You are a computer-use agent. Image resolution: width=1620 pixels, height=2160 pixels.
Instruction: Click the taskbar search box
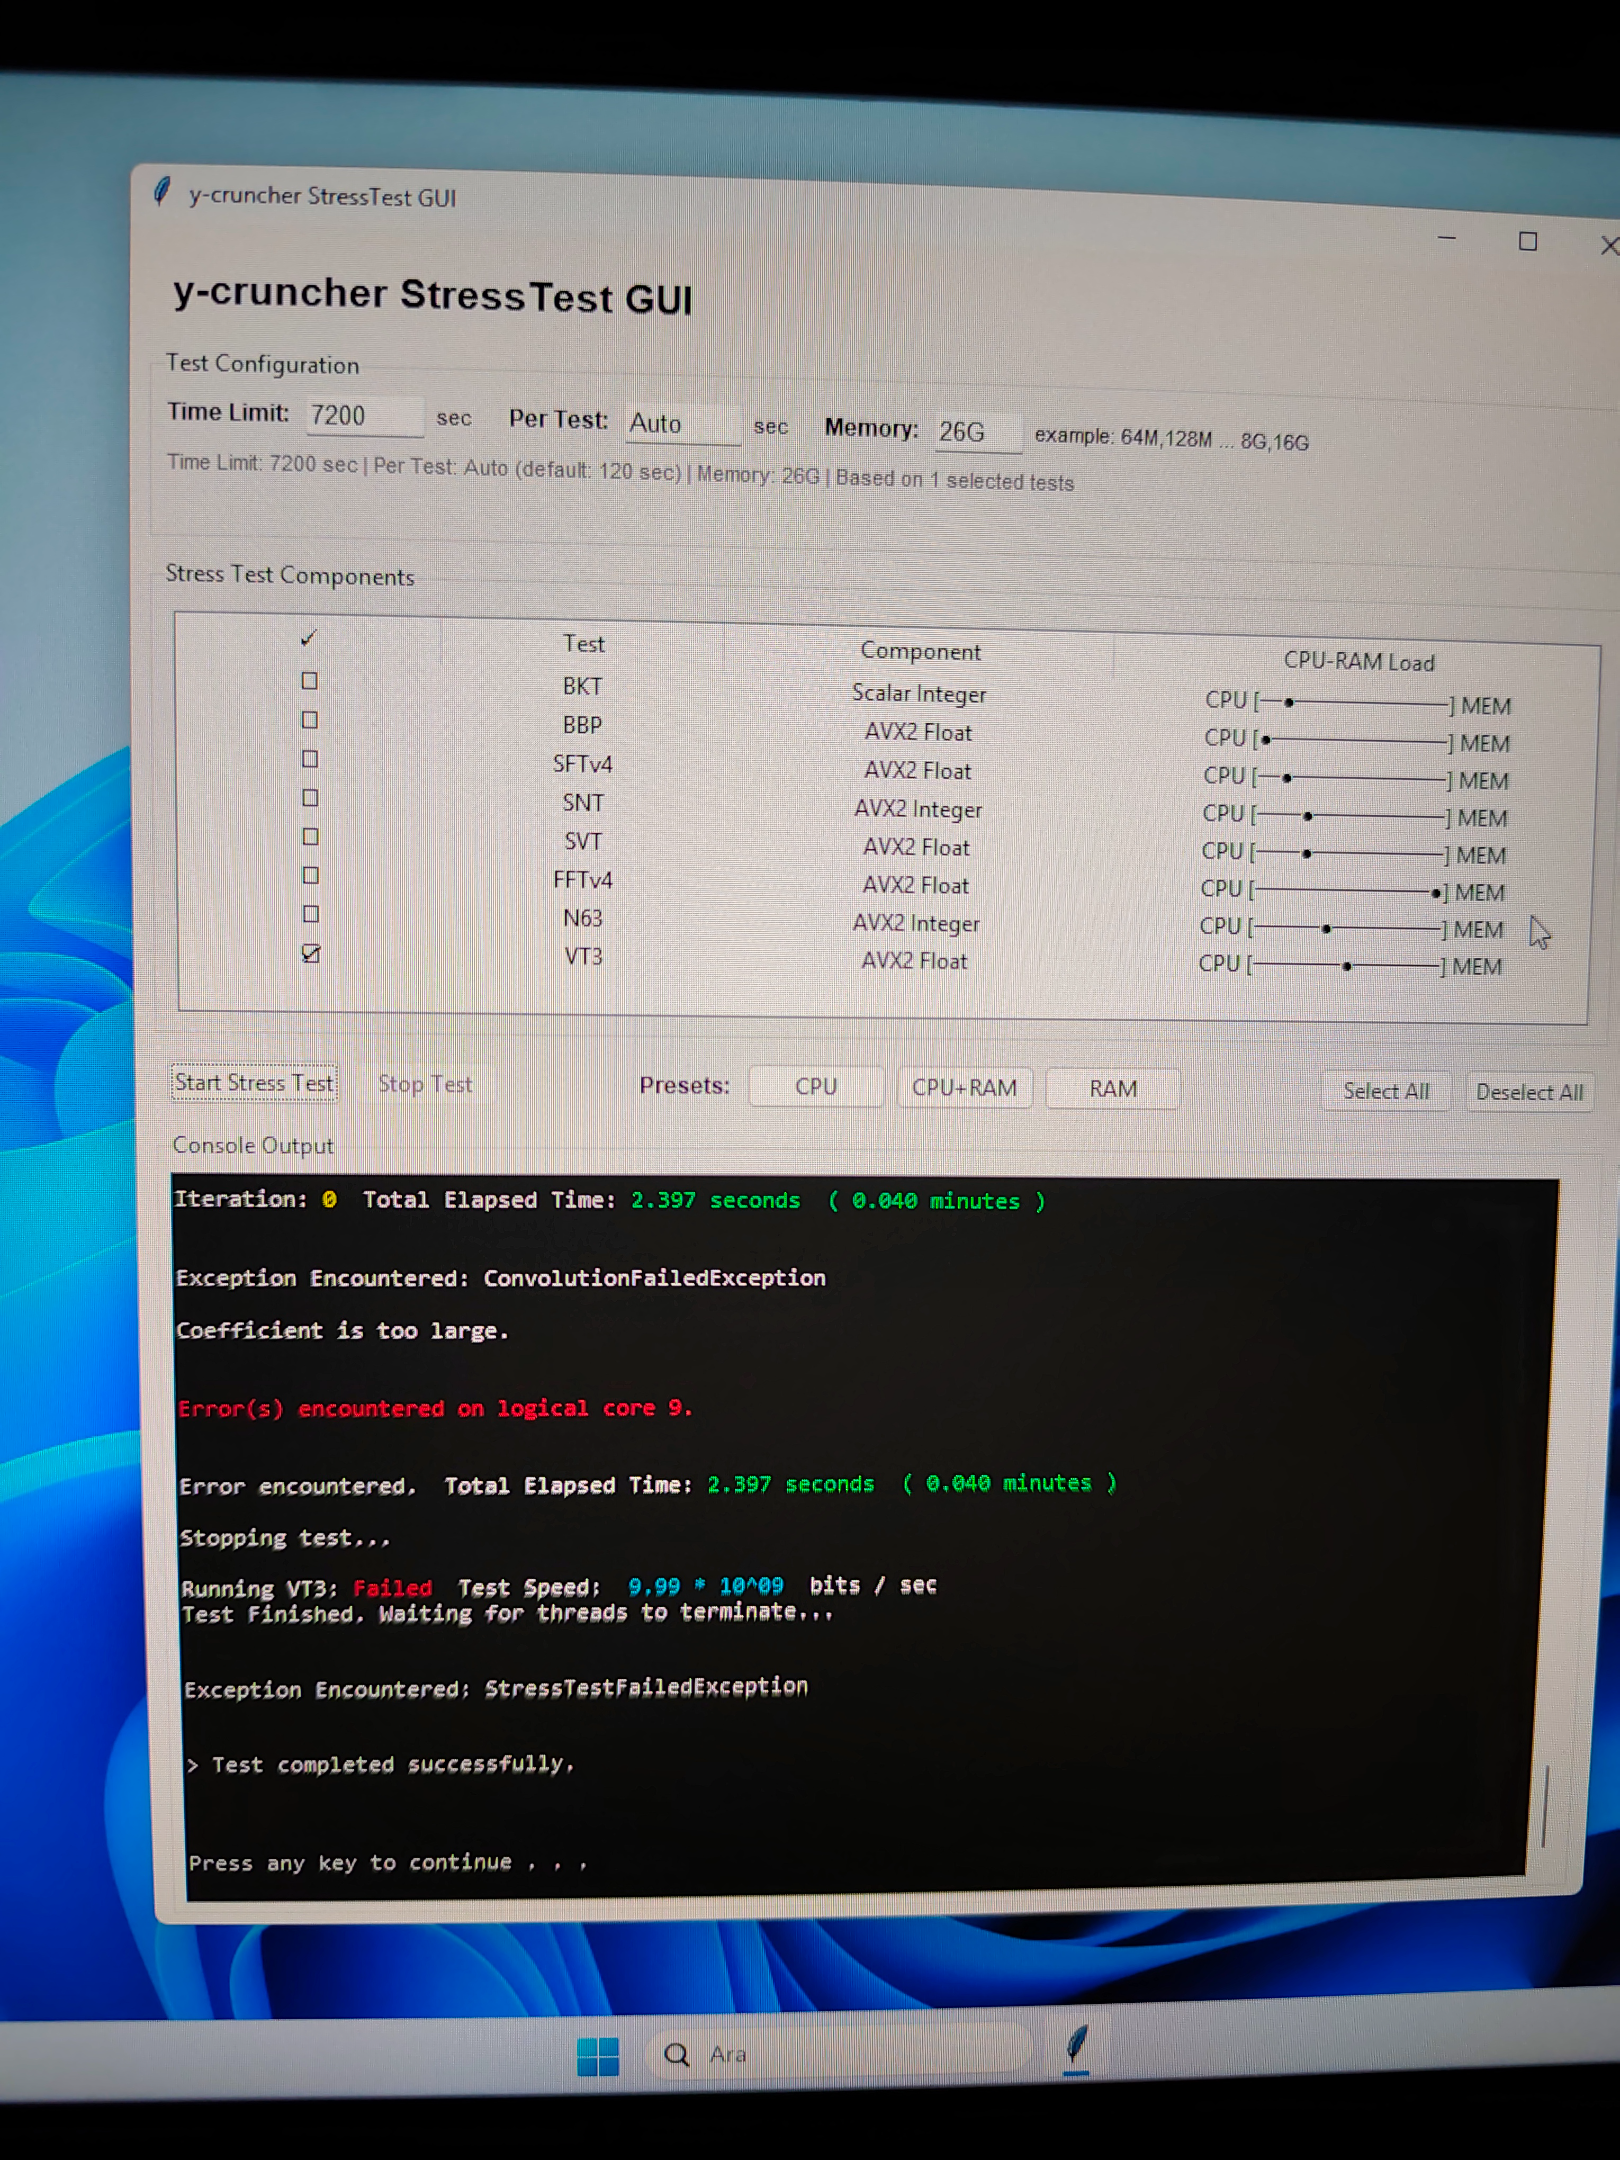pyautogui.click(x=840, y=2053)
